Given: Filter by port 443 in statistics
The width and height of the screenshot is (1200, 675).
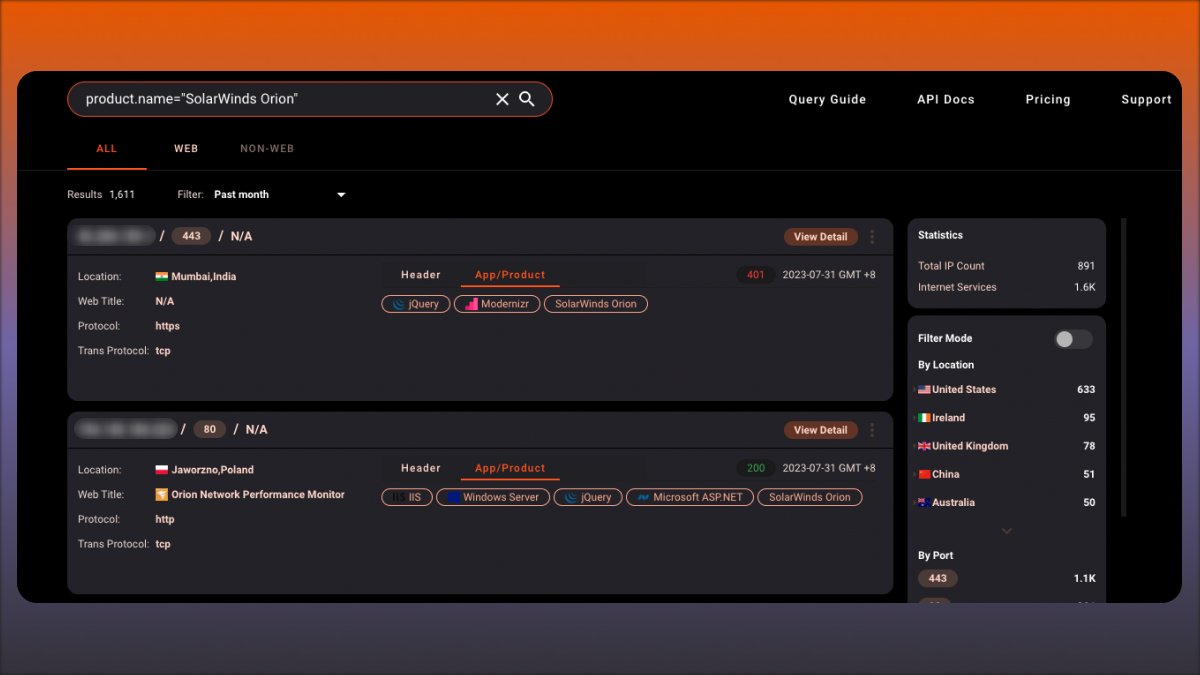Looking at the screenshot, I should point(938,578).
